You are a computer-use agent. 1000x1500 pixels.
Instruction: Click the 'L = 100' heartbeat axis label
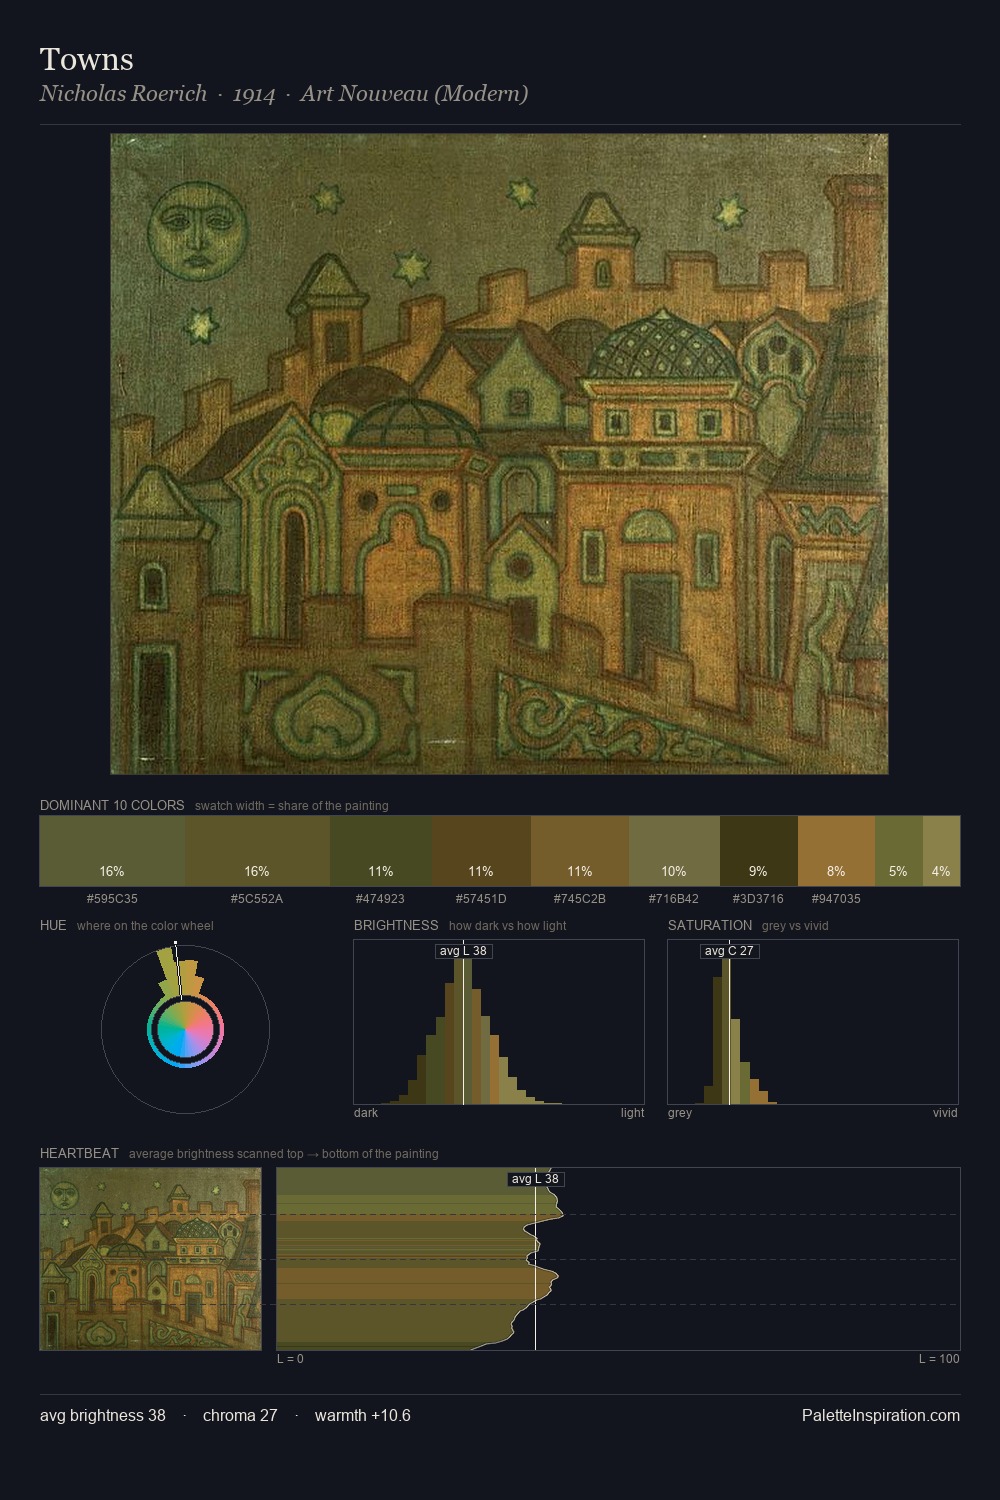click(x=939, y=1359)
